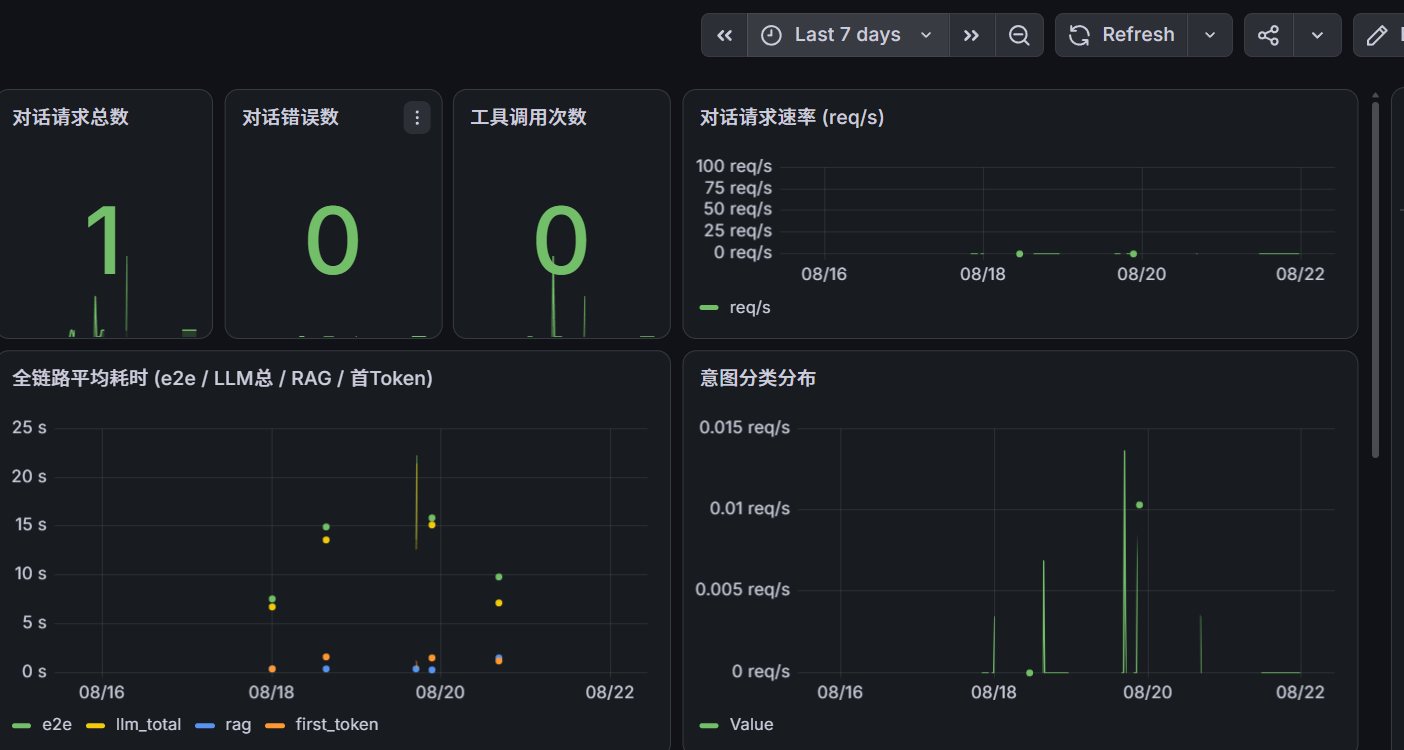The height and width of the screenshot is (750, 1404).
Task: Click the big 0 value in 对话错误数
Action: coord(333,241)
